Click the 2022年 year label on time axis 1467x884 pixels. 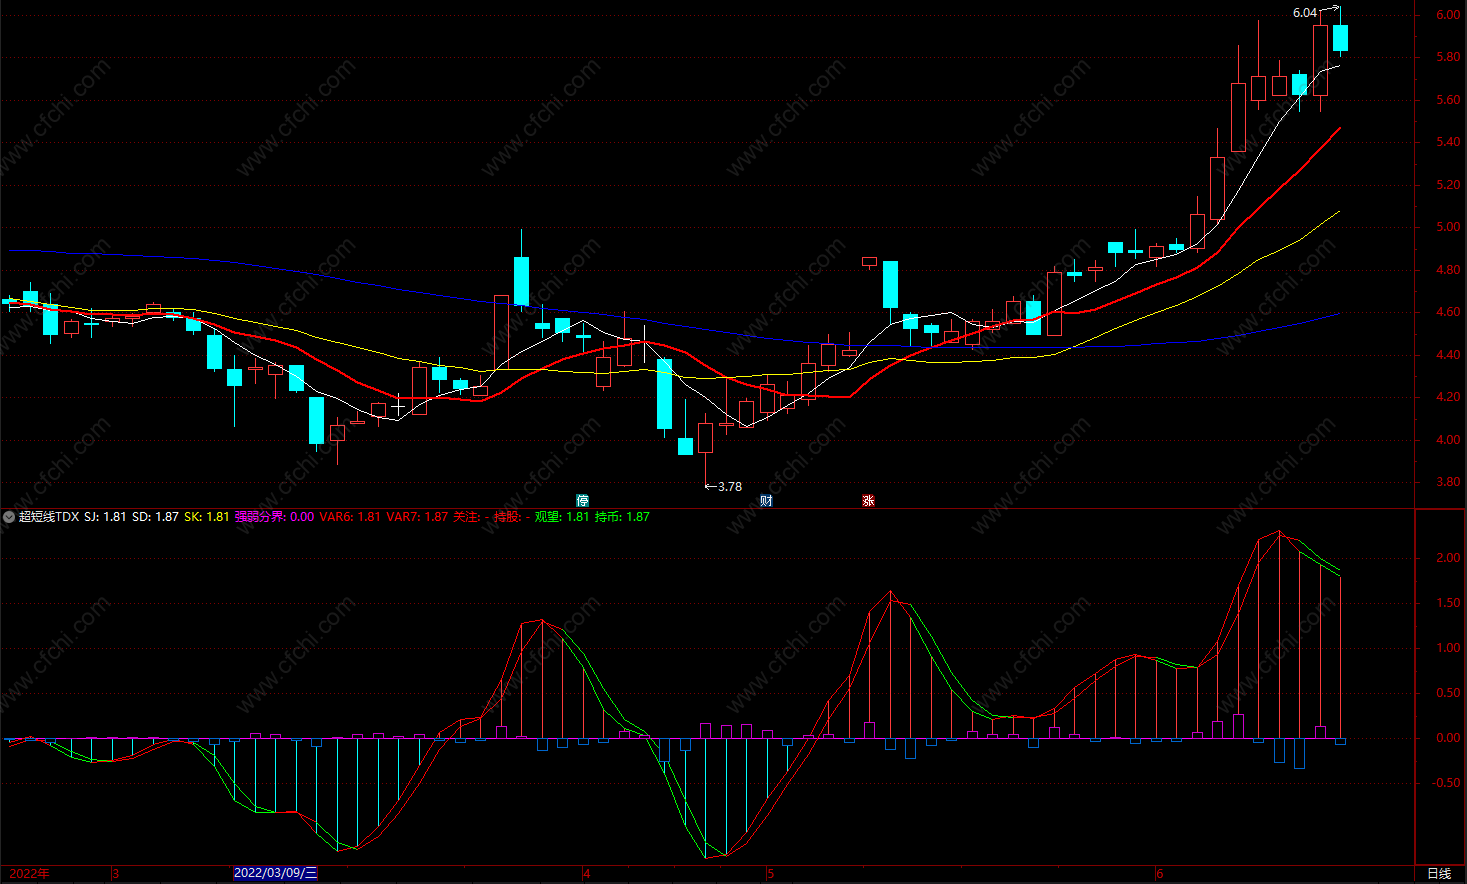[29, 873]
